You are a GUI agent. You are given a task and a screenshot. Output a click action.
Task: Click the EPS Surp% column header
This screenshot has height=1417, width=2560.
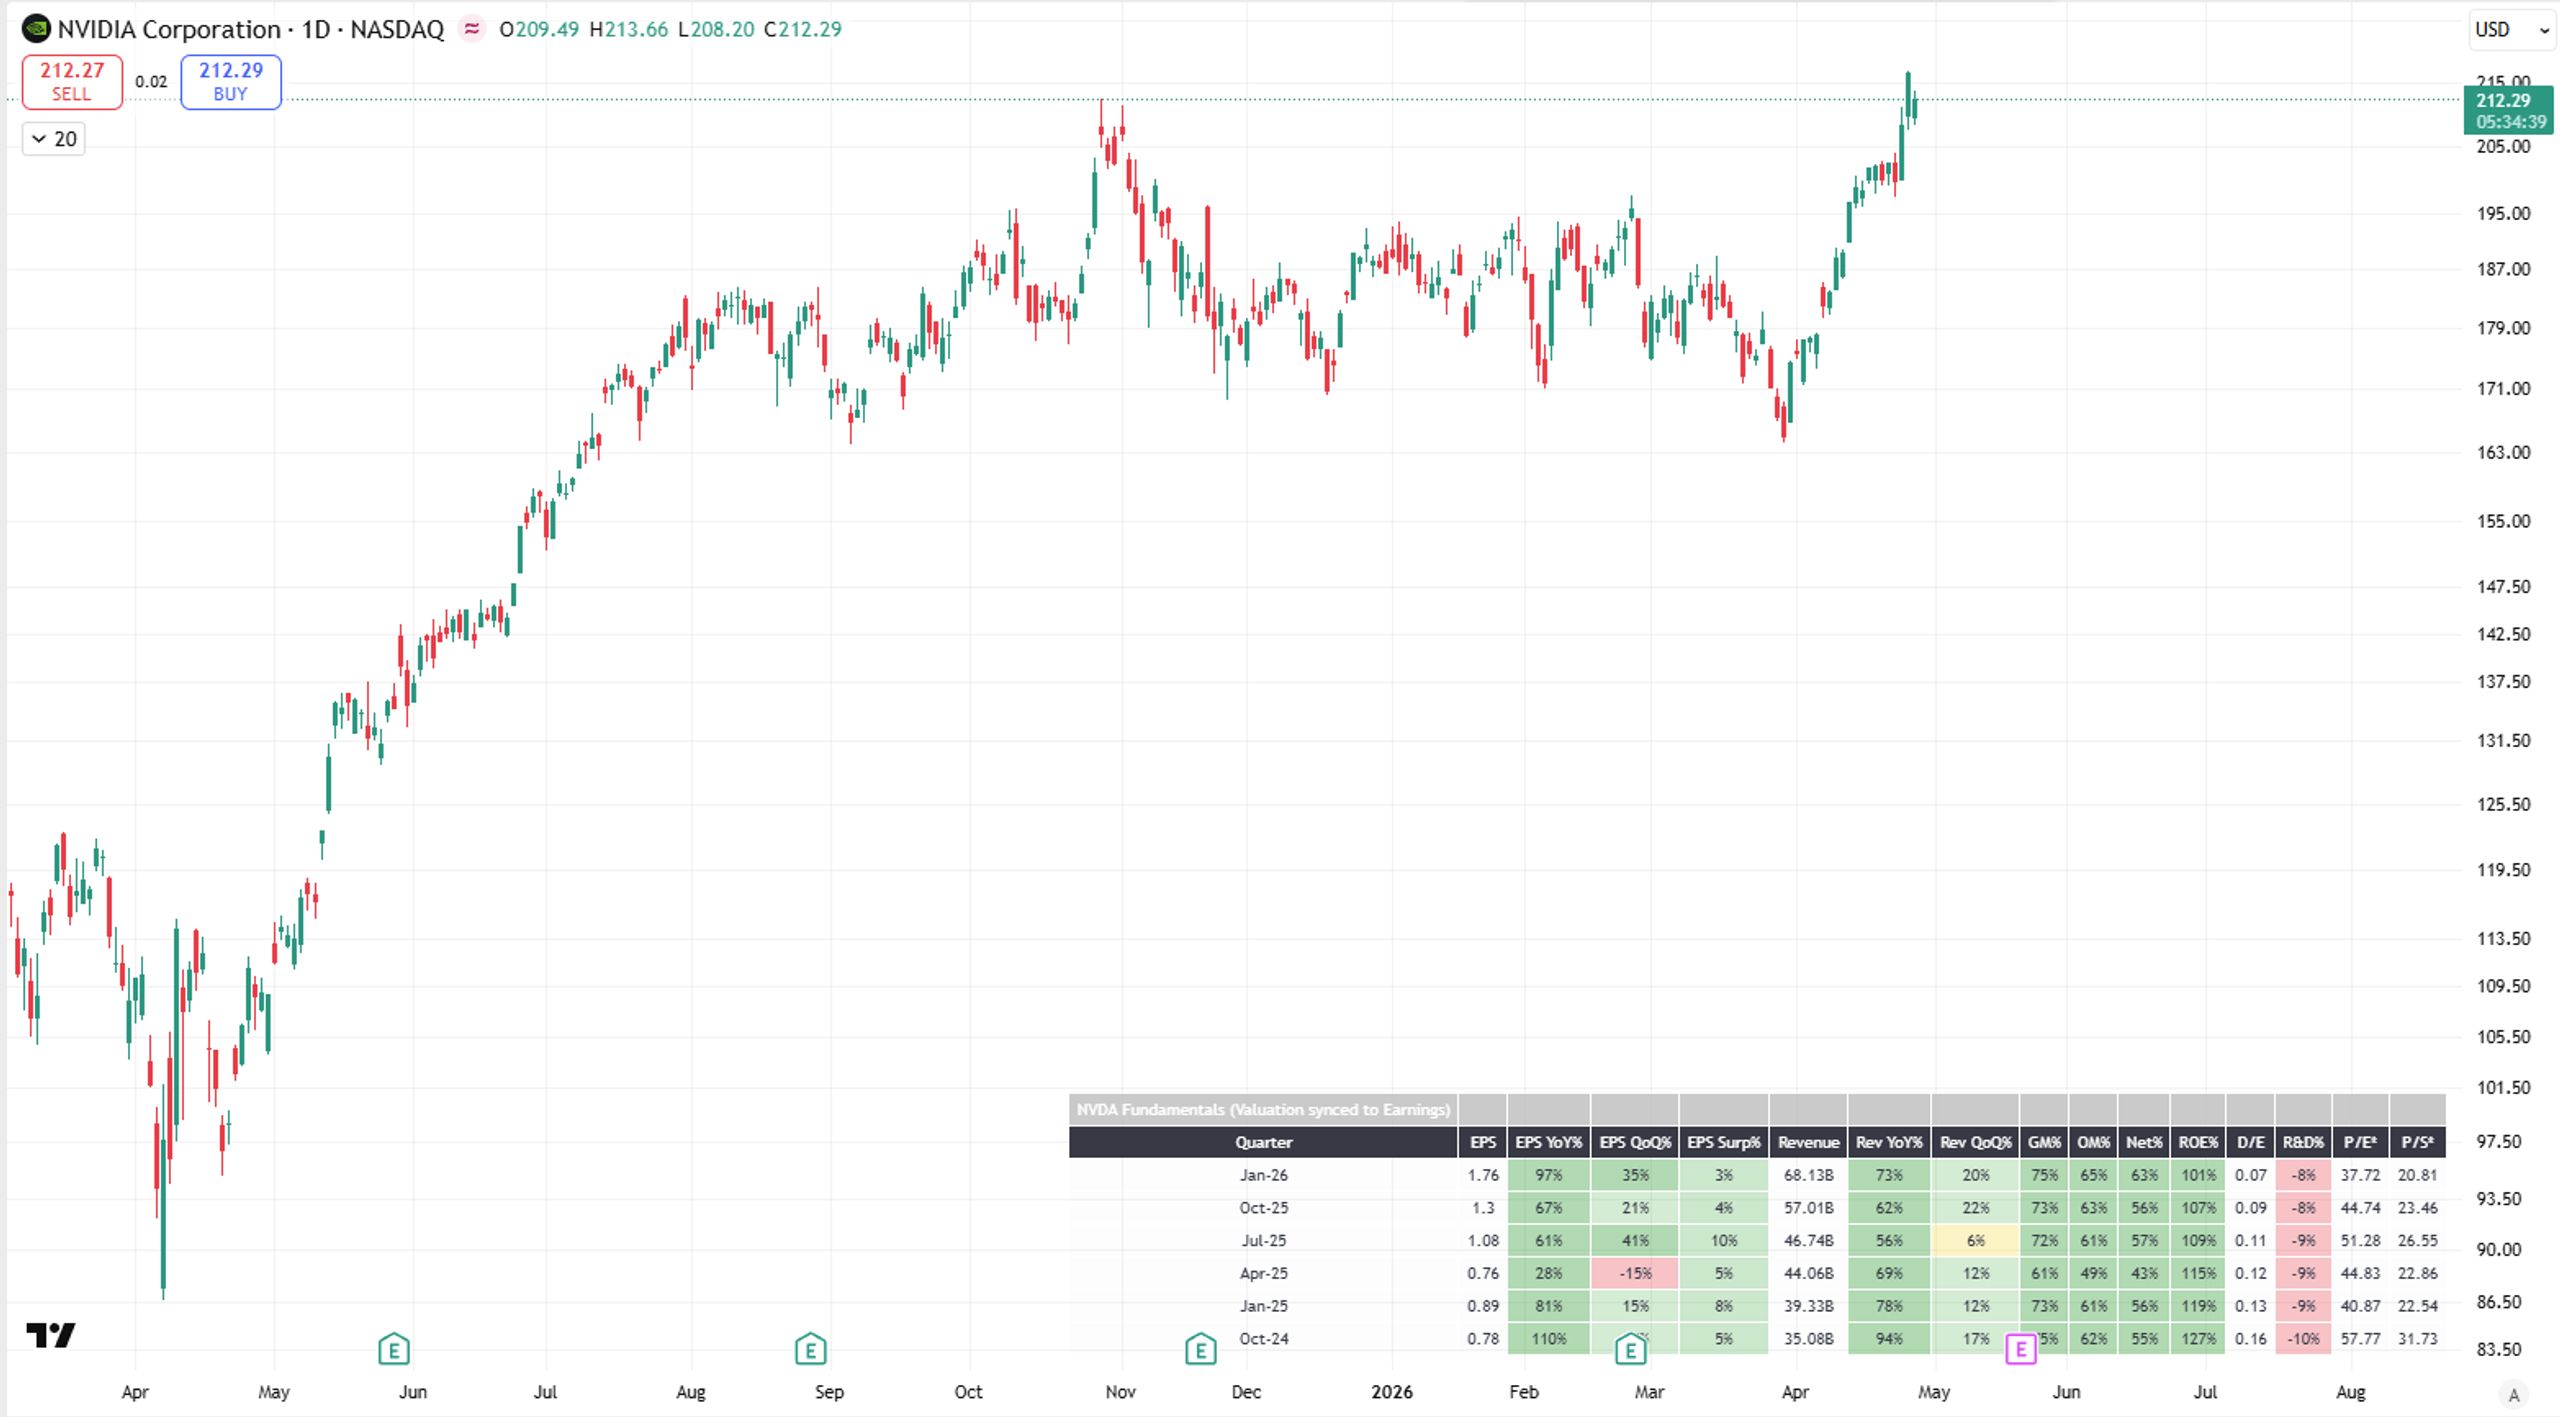coord(1724,1142)
